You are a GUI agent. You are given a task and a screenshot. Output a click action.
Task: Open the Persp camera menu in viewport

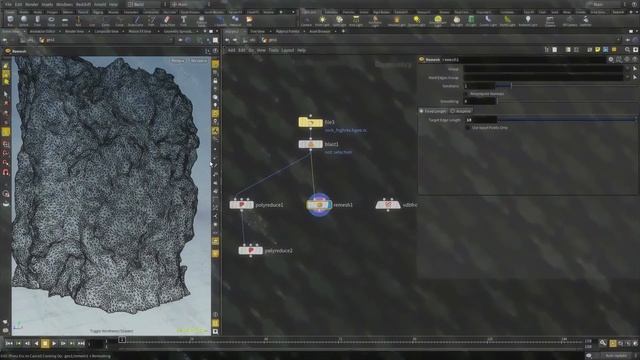[x=178, y=61]
